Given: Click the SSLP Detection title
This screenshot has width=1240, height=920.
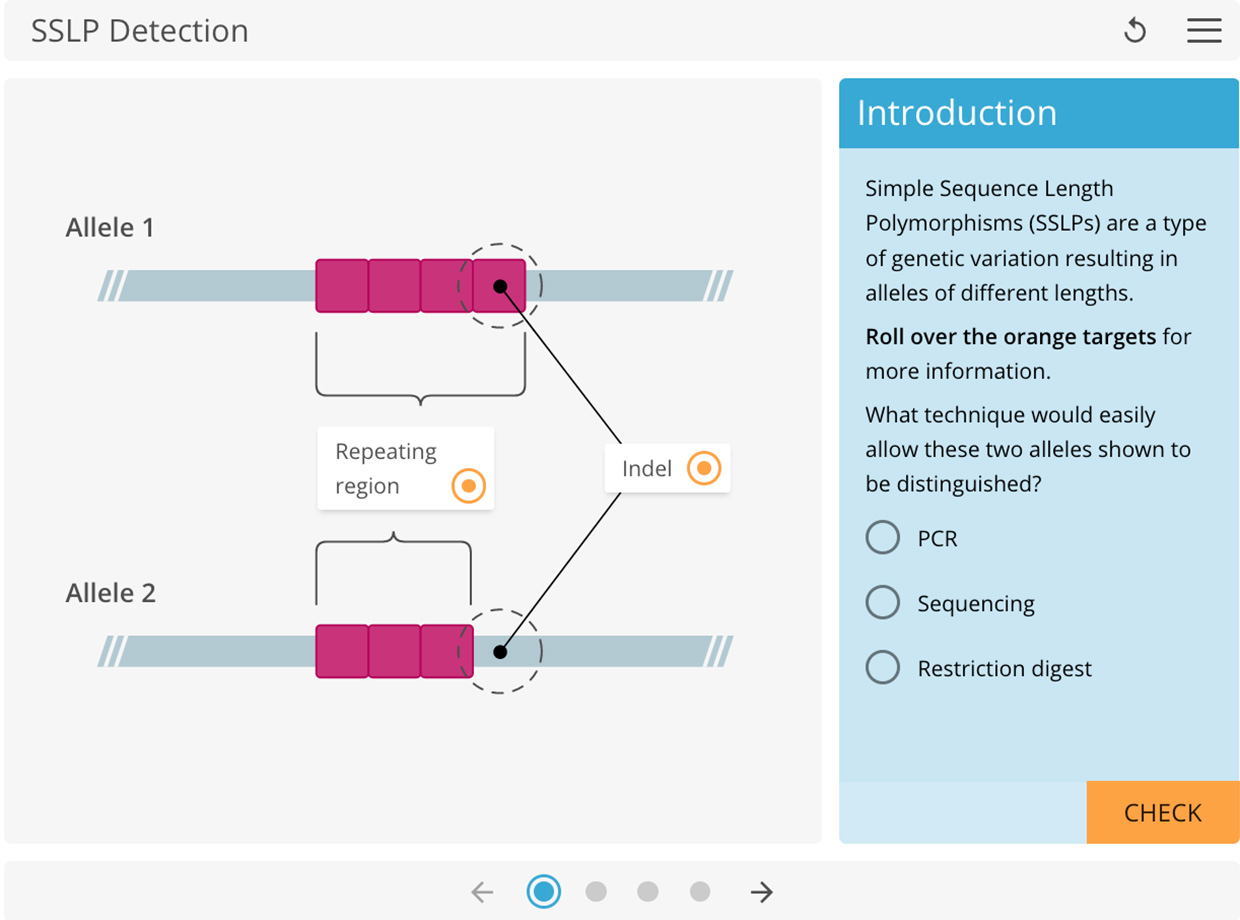Looking at the screenshot, I should click(x=140, y=31).
